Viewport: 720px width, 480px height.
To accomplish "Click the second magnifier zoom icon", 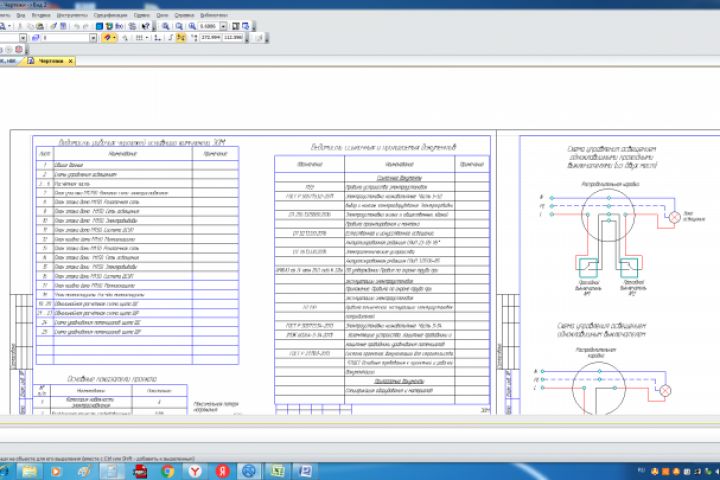I will click(x=179, y=26).
